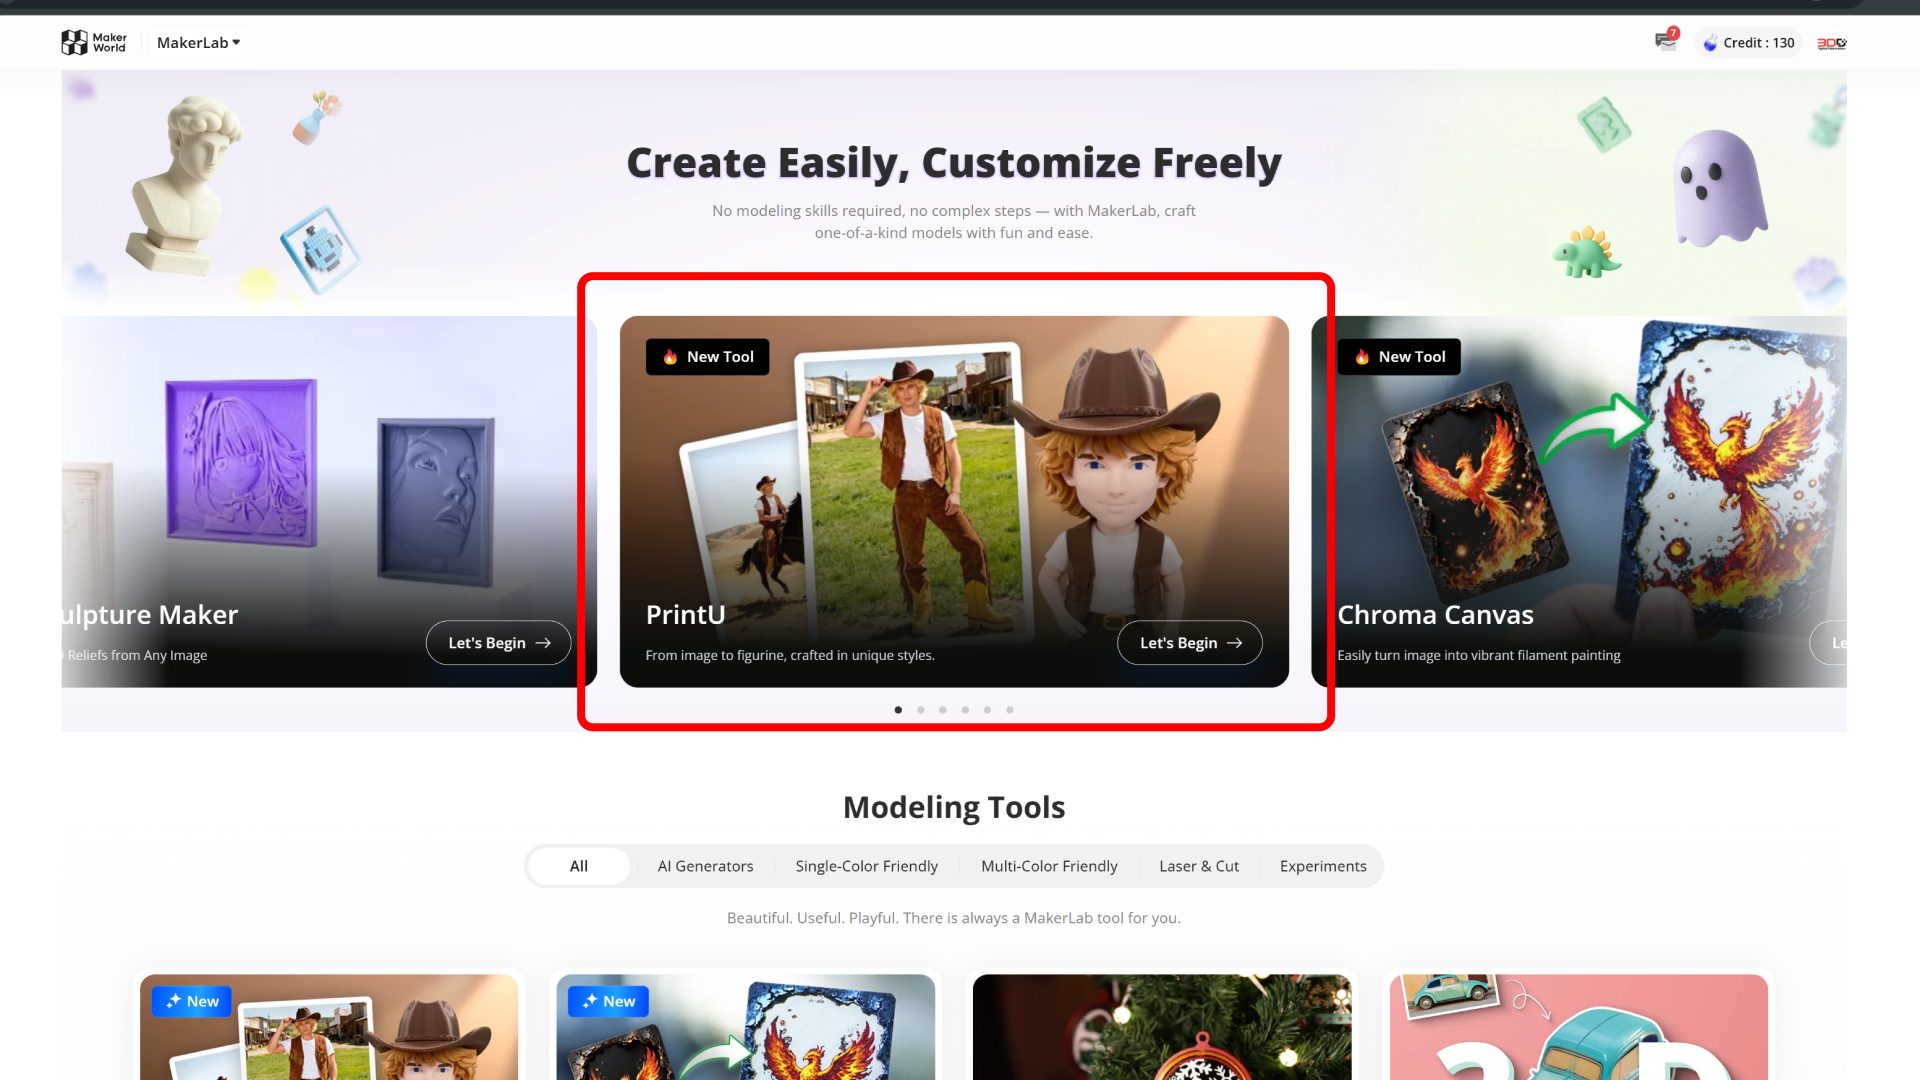Show Multi-Color Friendly tools
This screenshot has width=1920, height=1080.
[x=1049, y=866]
